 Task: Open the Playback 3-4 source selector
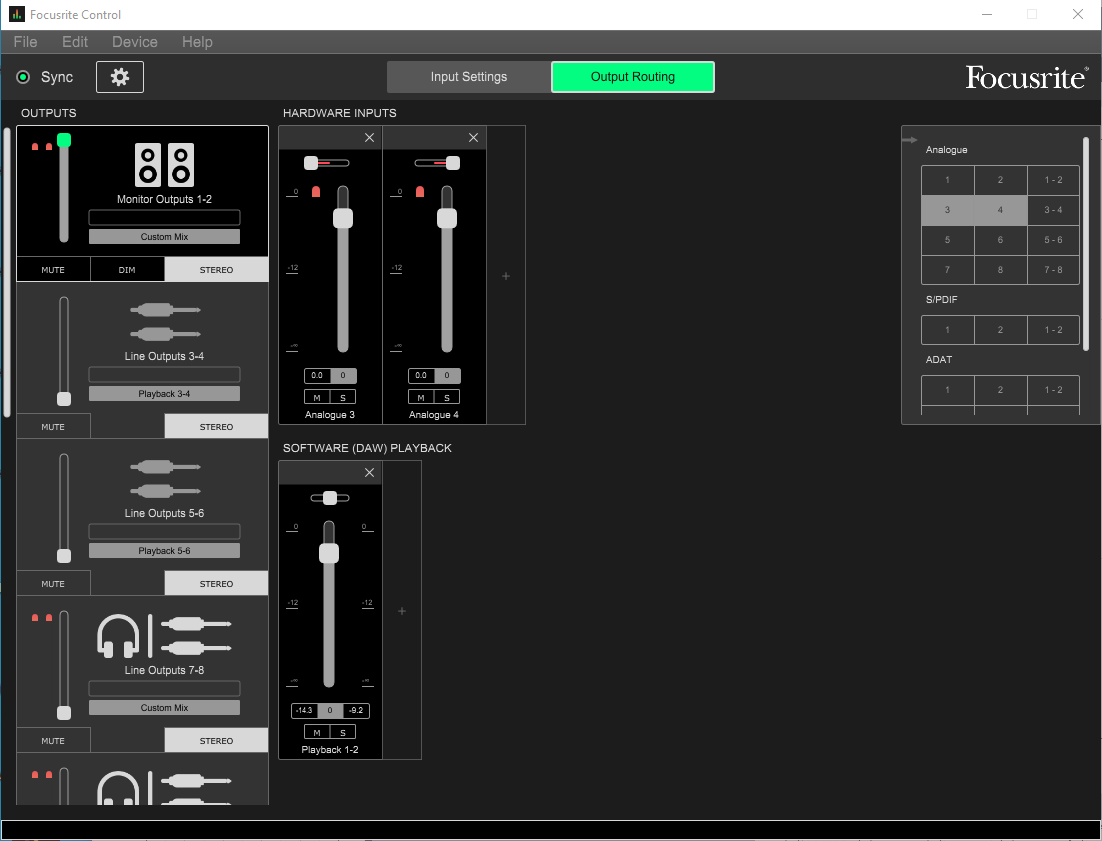164,393
